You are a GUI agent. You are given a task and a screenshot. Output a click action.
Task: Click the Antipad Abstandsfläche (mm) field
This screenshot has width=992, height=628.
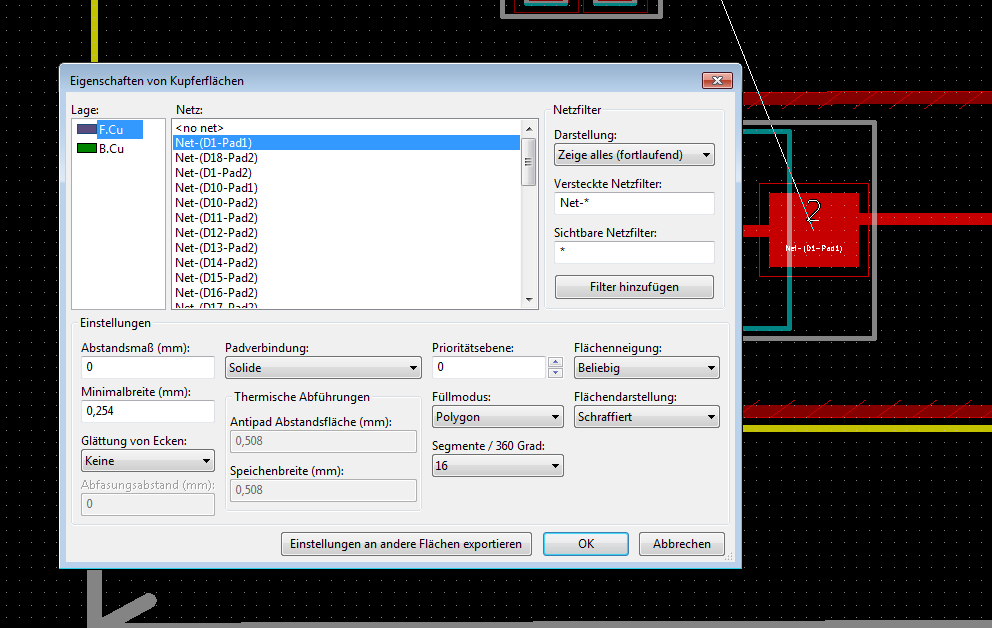pyautogui.click(x=323, y=441)
